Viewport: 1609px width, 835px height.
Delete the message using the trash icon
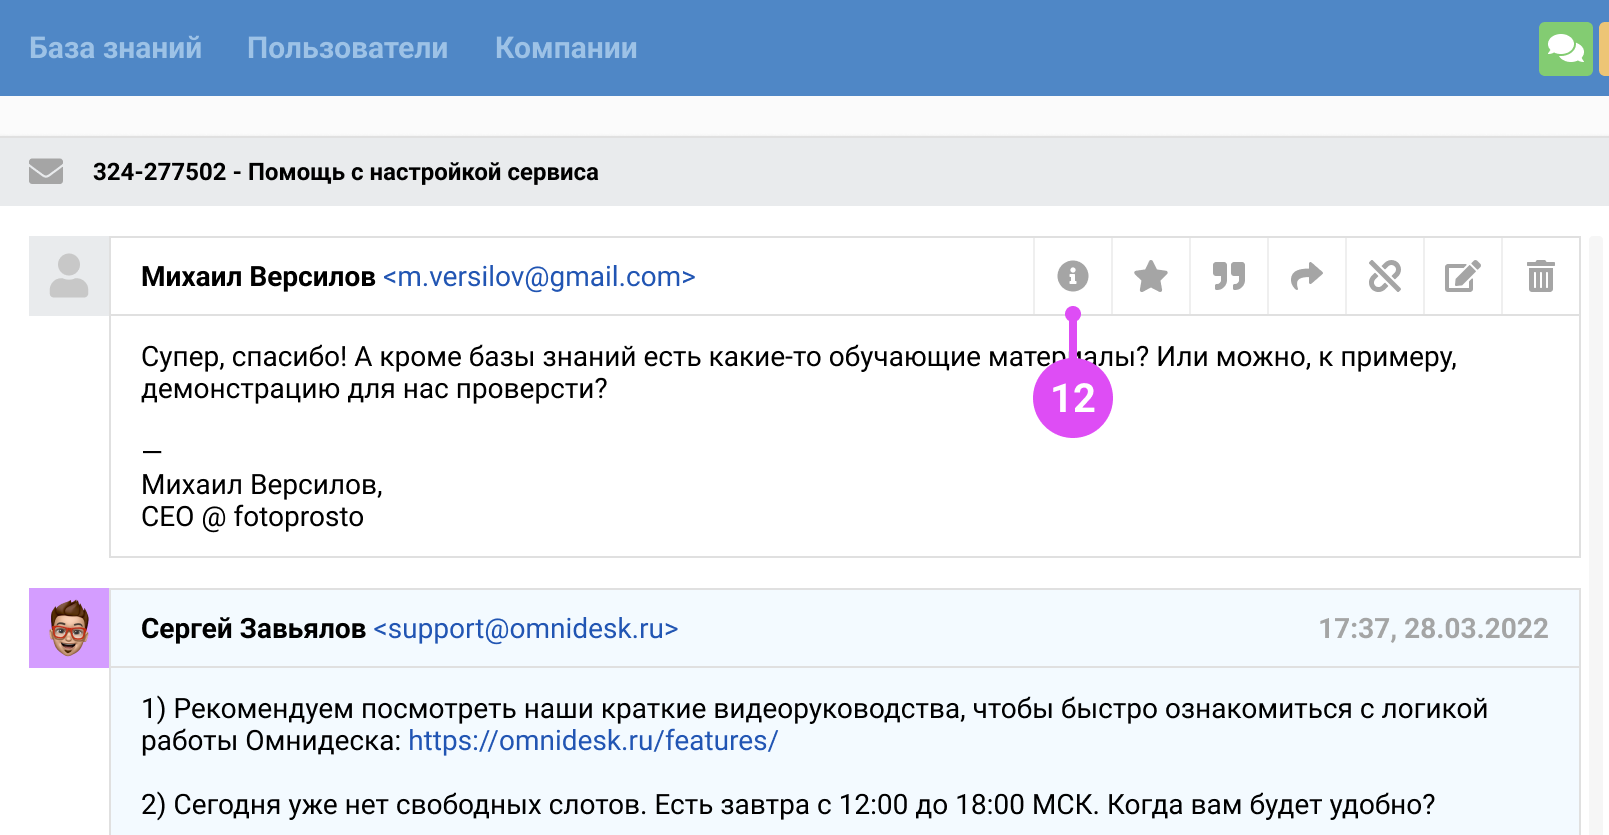1541,276
